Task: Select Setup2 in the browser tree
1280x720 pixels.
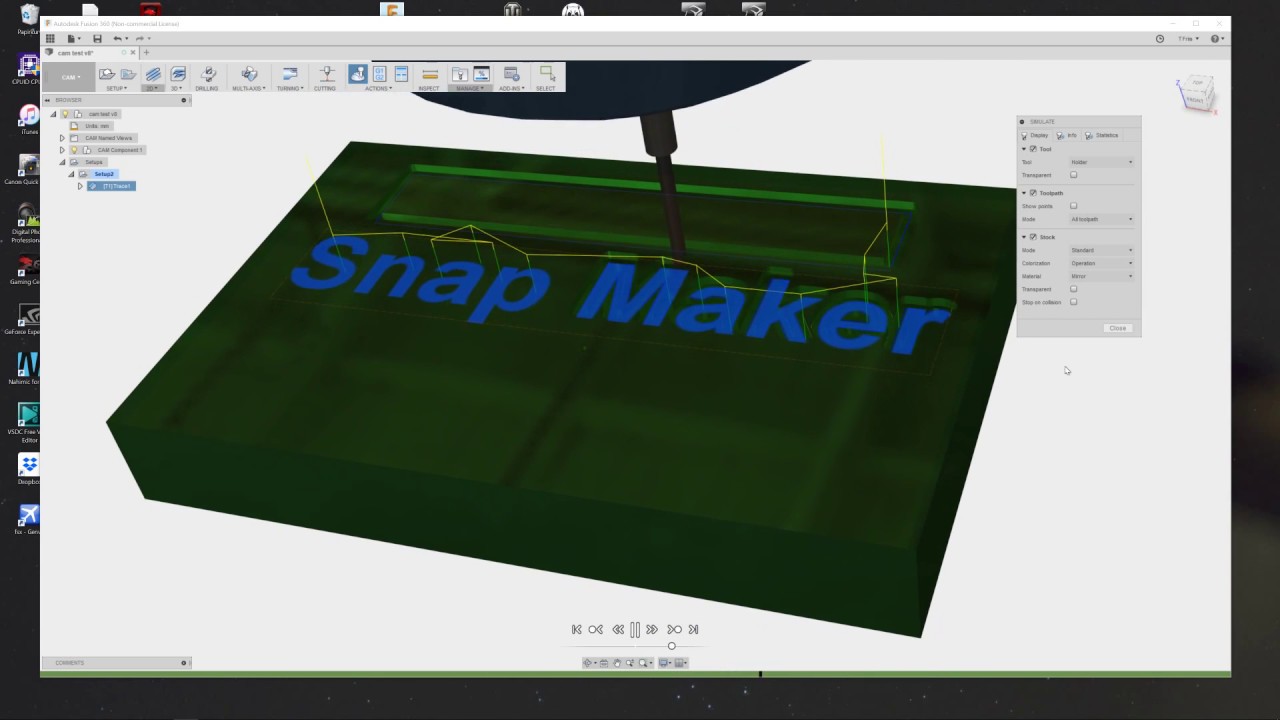Action: [x=104, y=174]
